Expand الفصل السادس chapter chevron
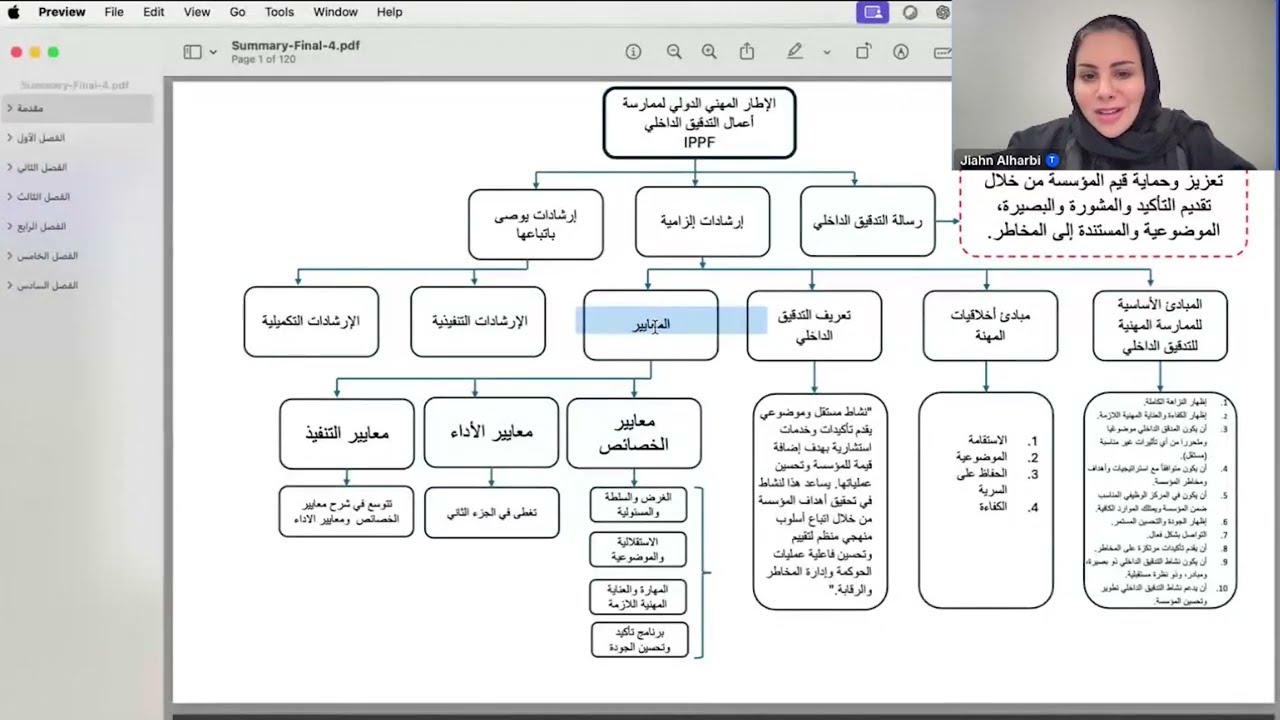Screen dimensions: 1280x720 click(9, 285)
